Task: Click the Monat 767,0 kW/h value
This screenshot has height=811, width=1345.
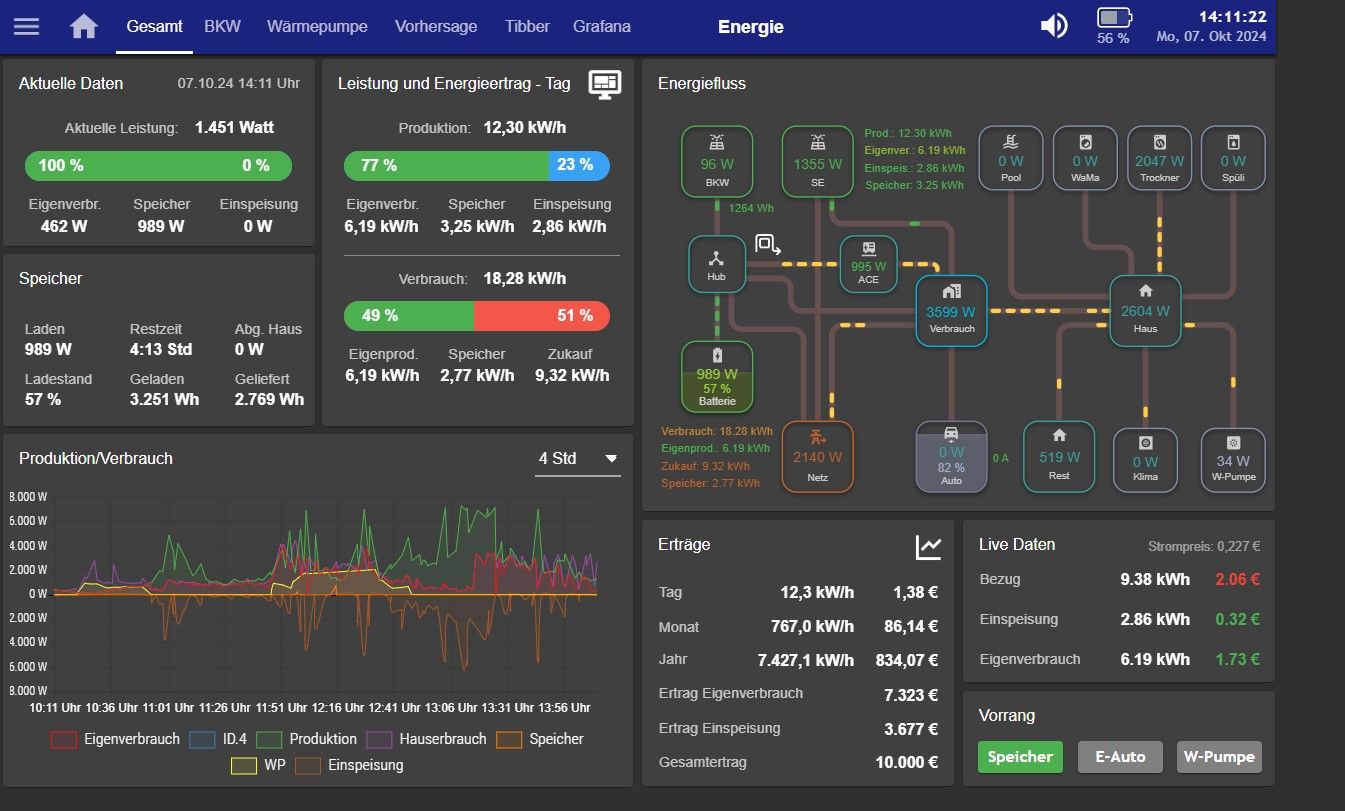Action: pyautogui.click(x=813, y=627)
